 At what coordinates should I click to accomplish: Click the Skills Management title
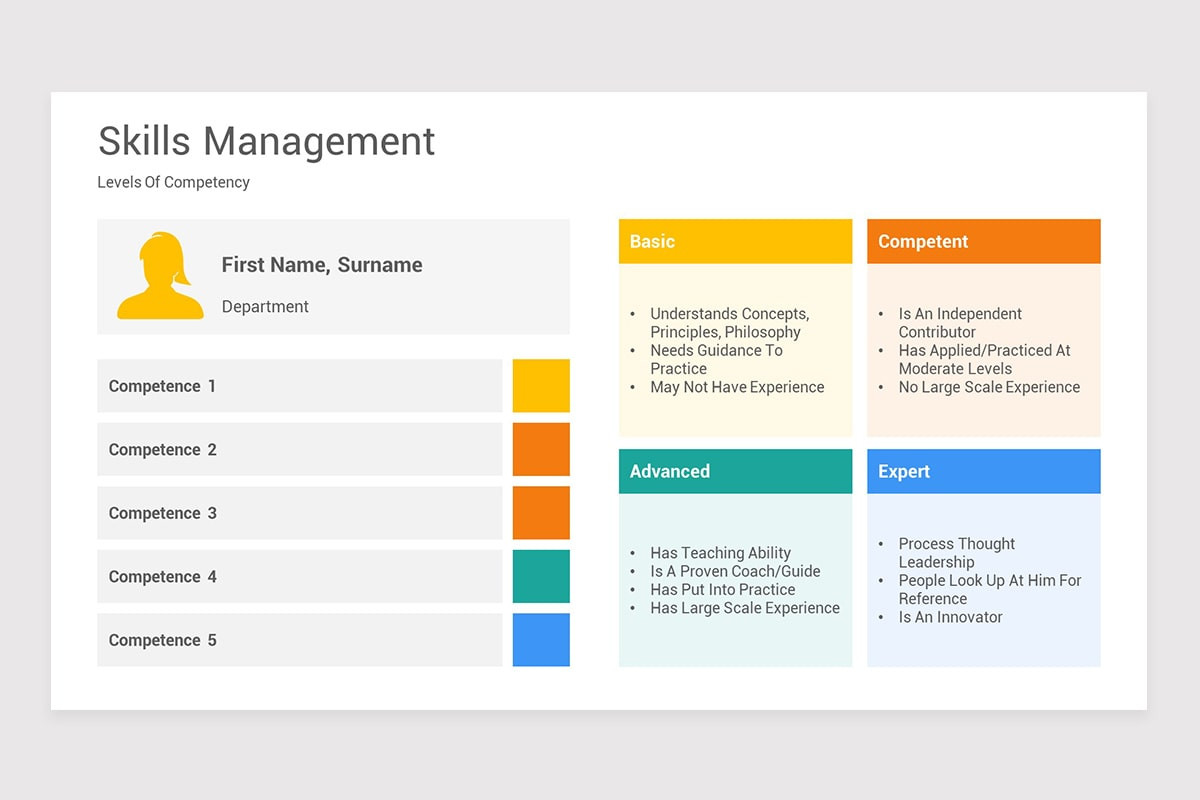click(266, 141)
